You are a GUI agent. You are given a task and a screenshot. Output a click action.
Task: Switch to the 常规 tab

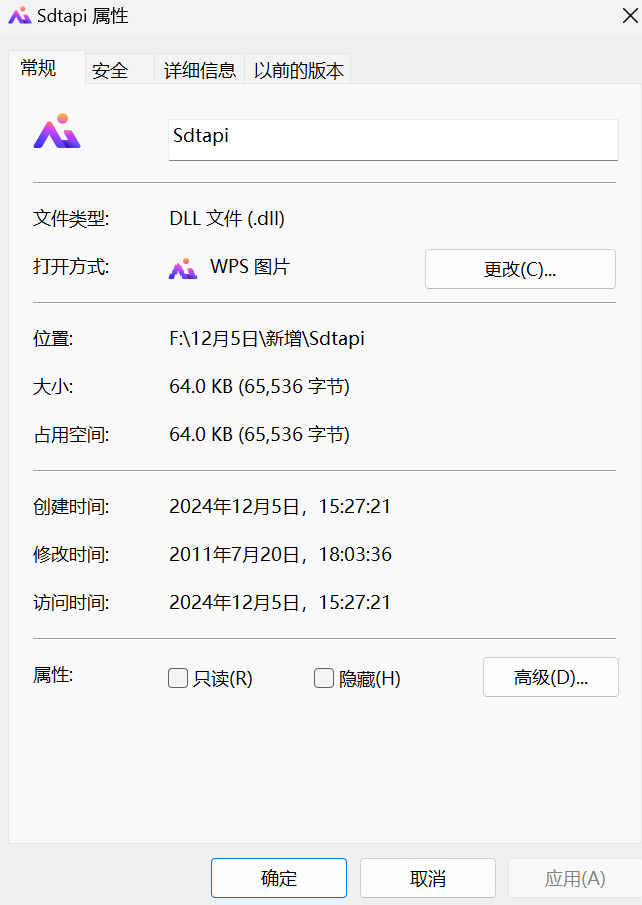(47, 68)
